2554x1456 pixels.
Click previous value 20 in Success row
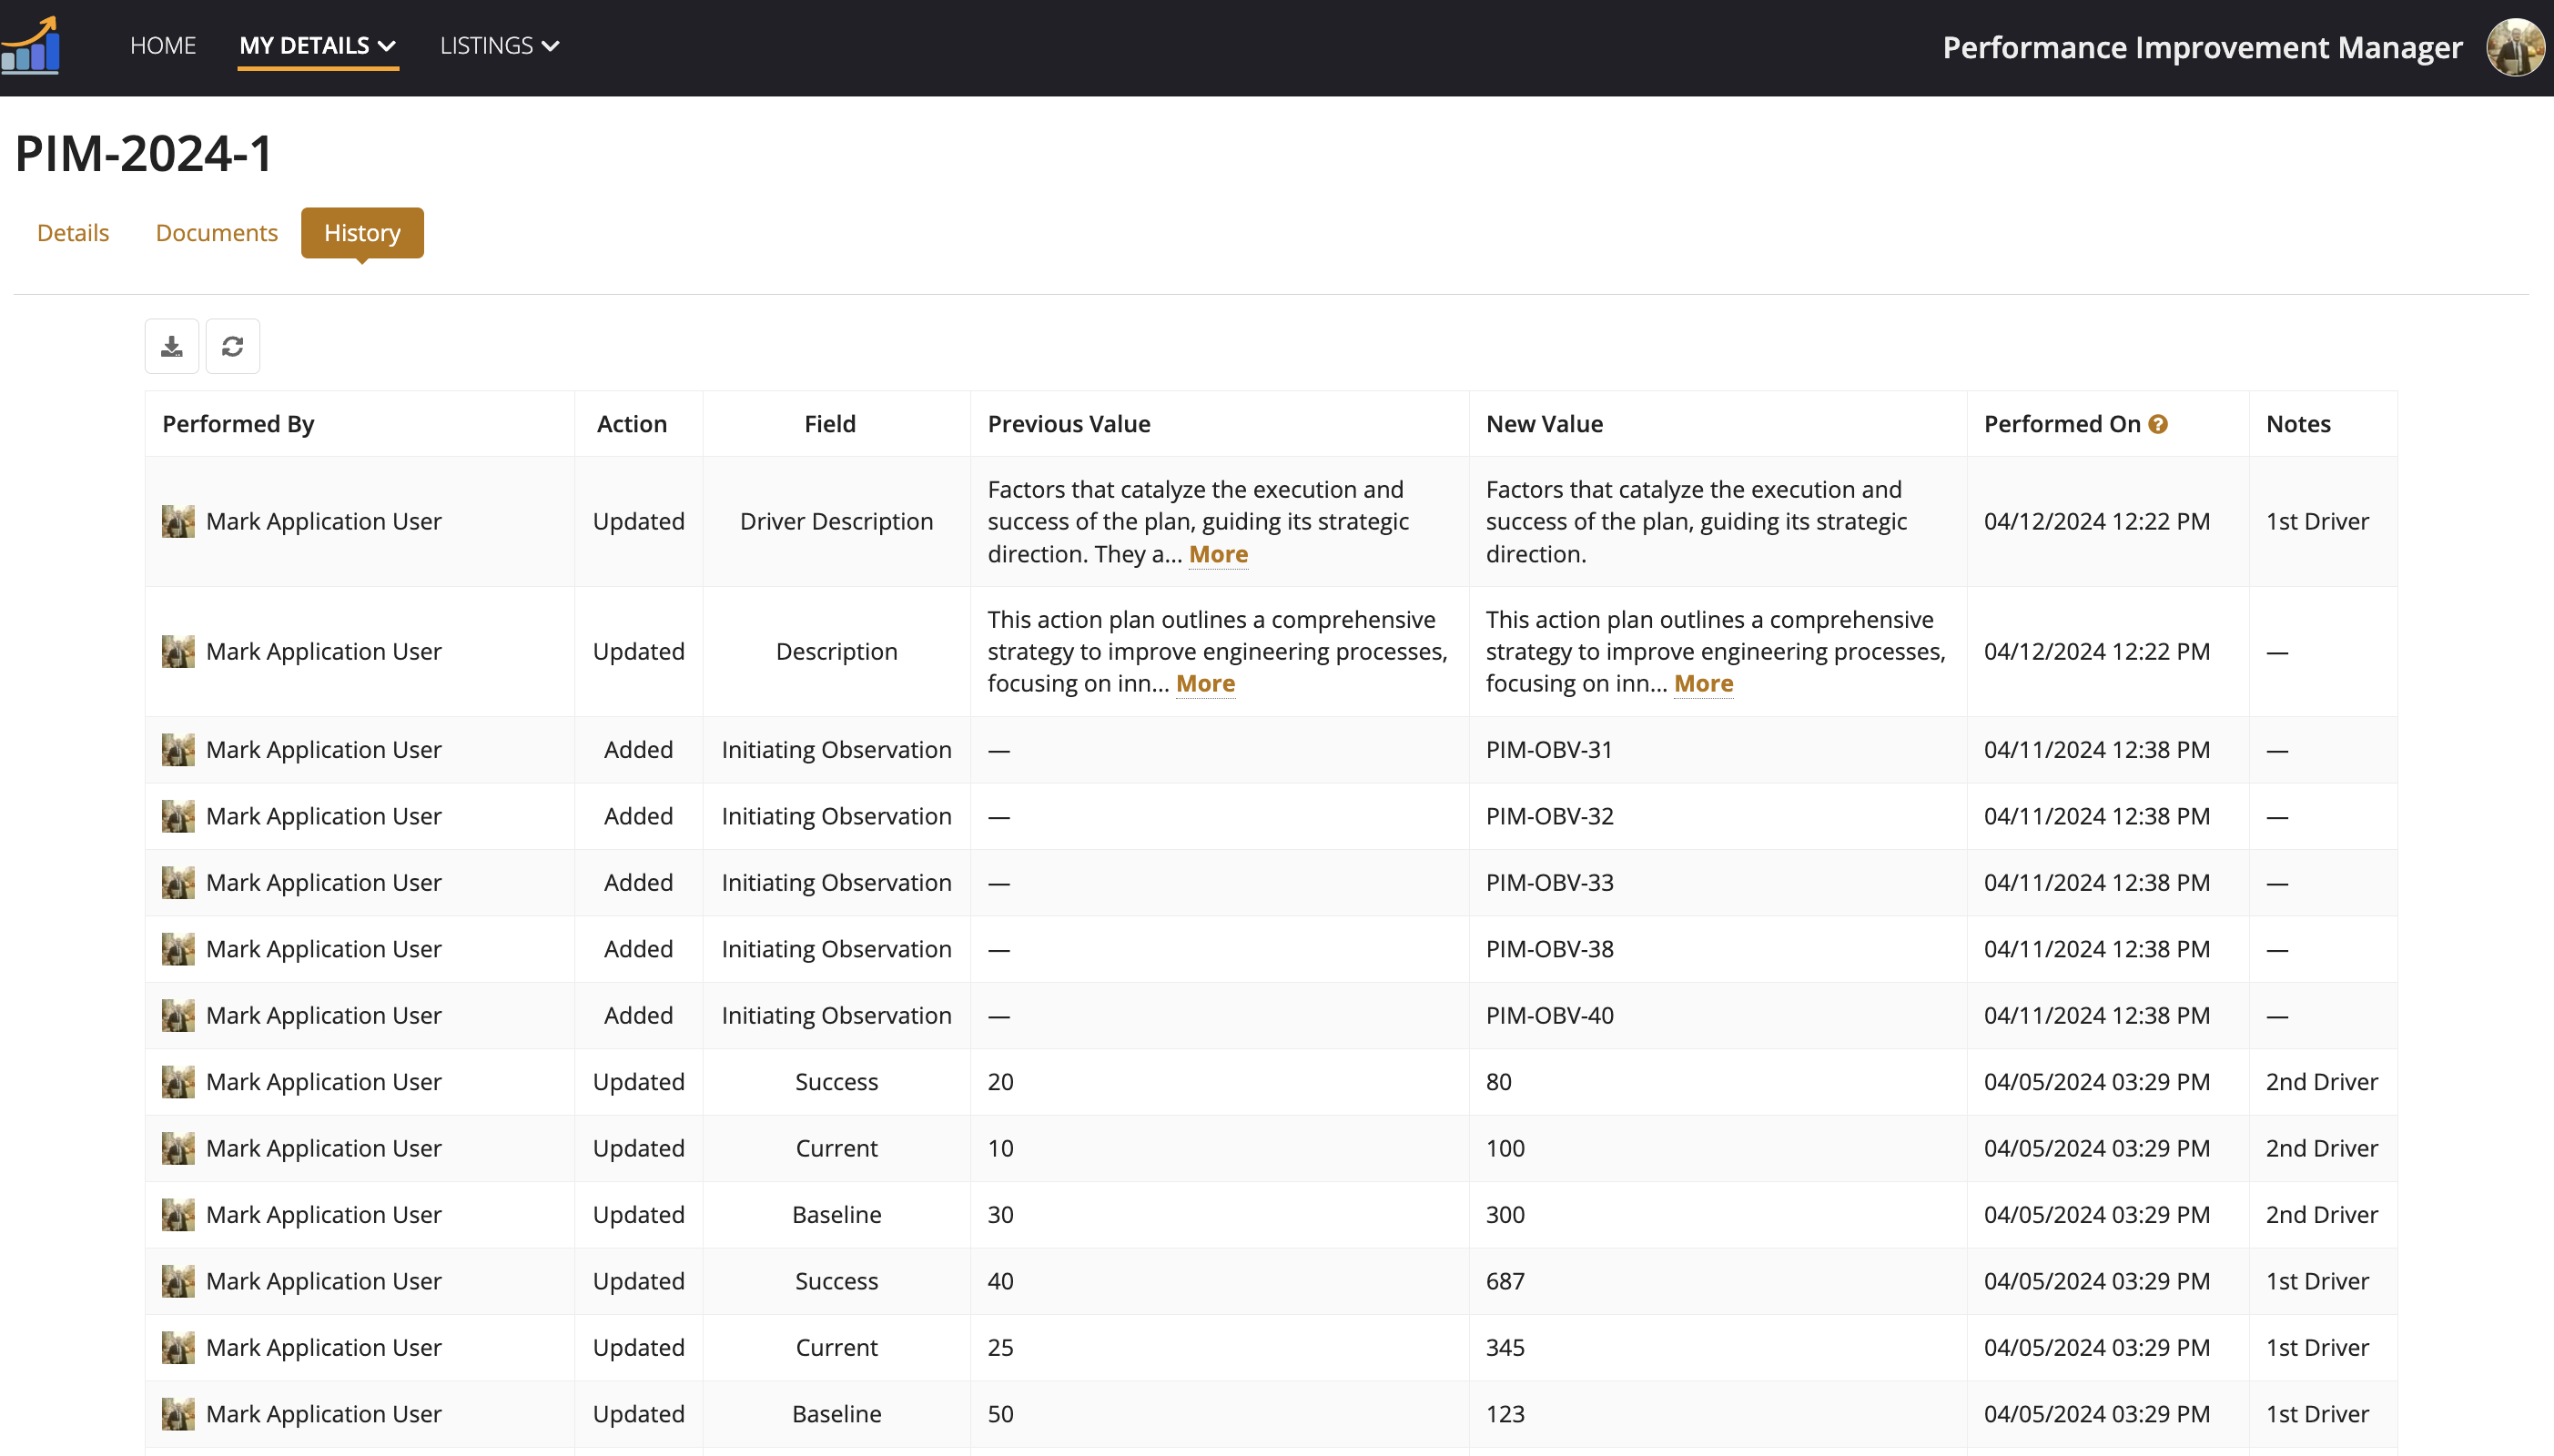[1001, 1082]
